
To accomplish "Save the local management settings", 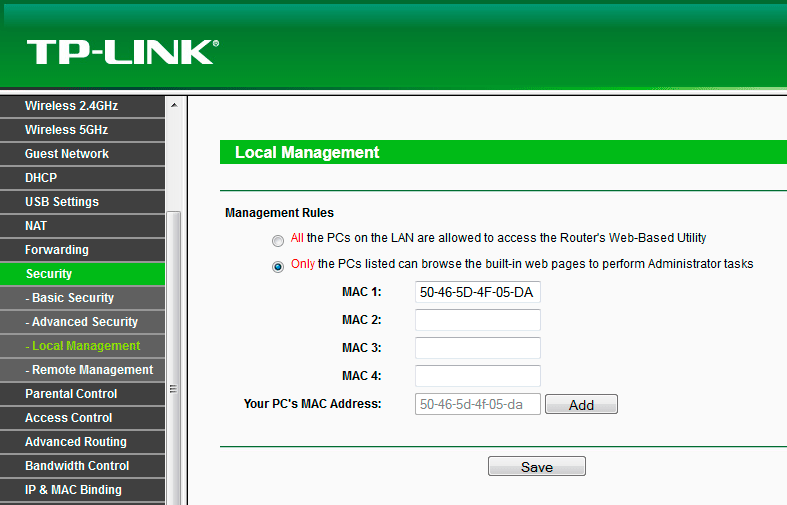I will 536,467.
